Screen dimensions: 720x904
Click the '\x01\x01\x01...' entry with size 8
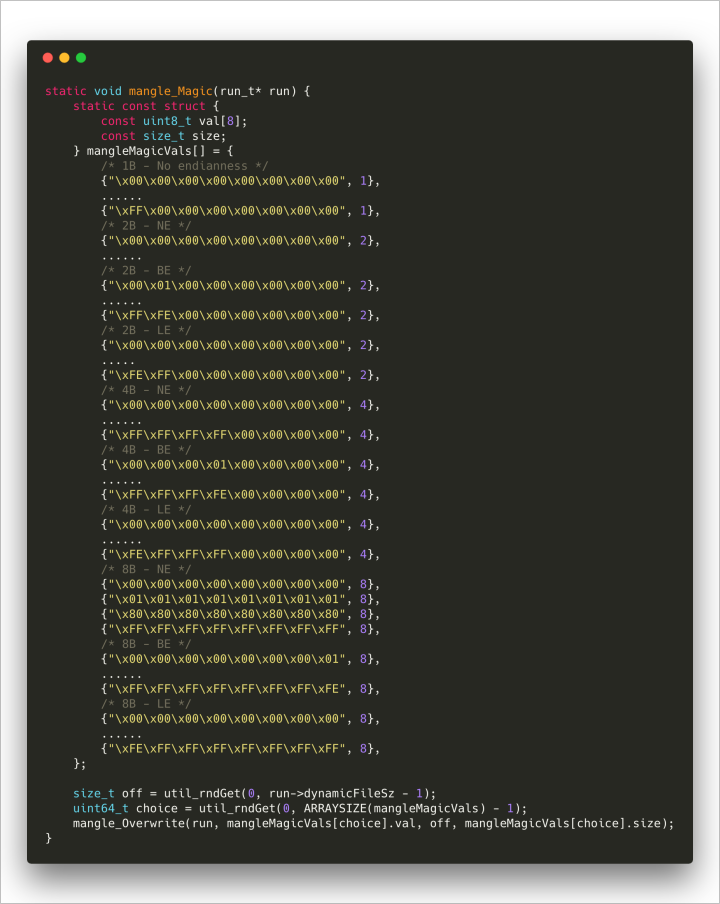click(240, 599)
